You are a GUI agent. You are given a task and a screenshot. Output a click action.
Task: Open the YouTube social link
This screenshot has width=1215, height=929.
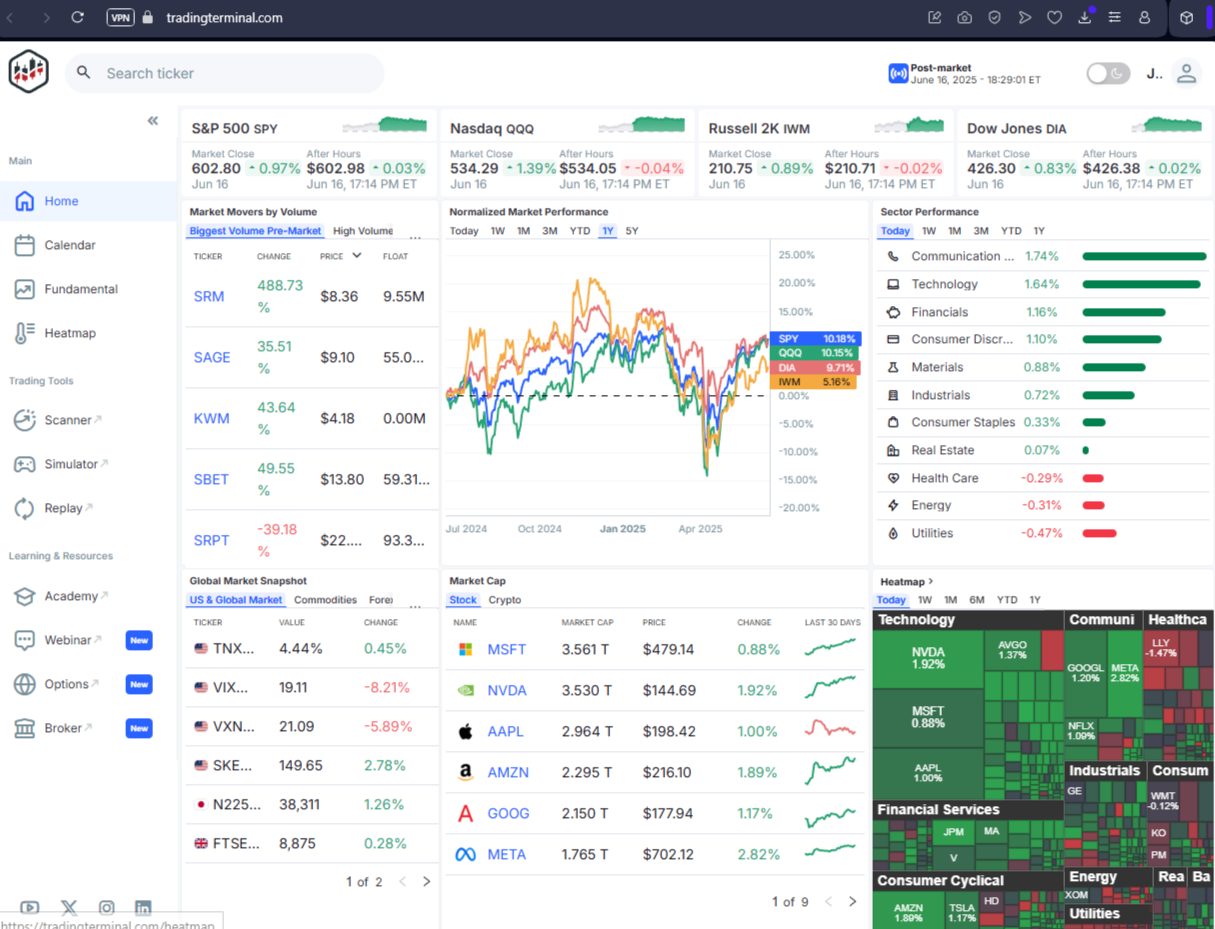[x=30, y=908]
